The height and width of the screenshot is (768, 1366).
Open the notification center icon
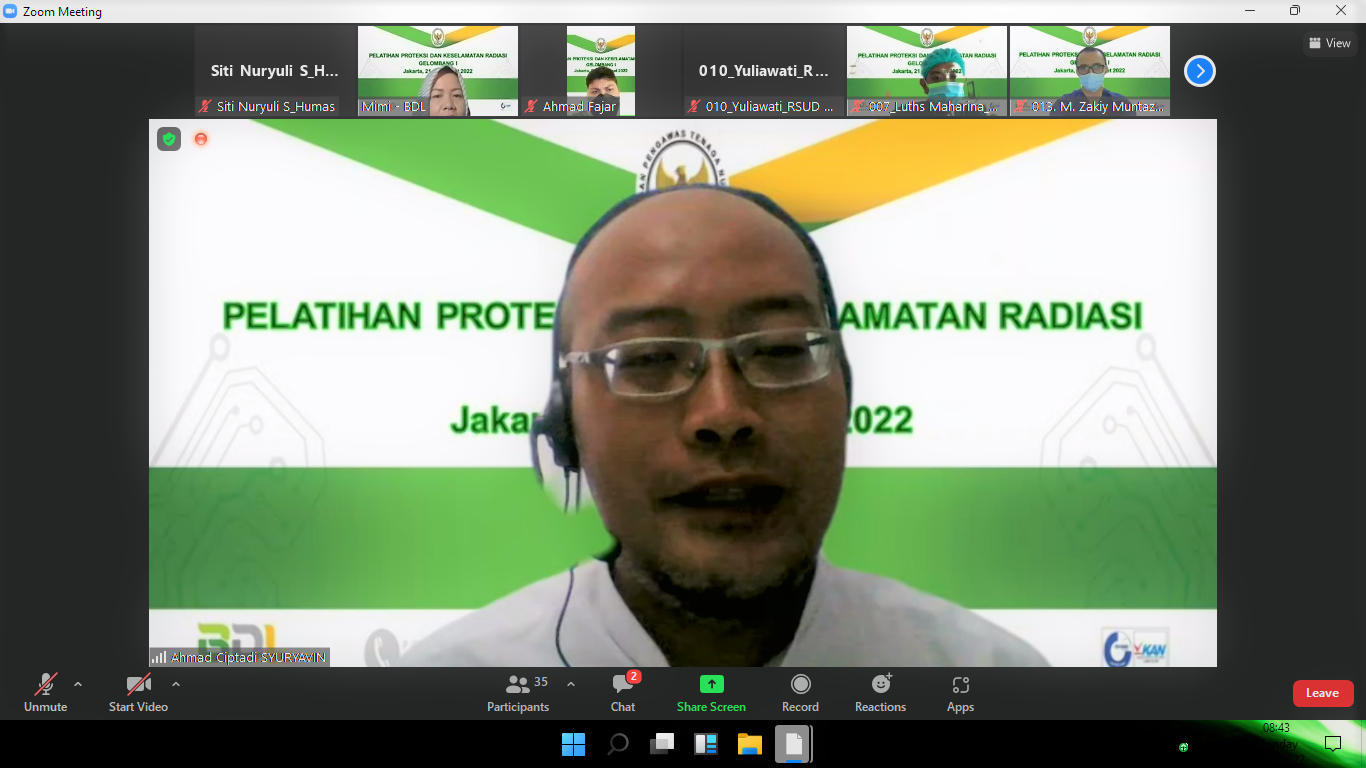[x=1332, y=743]
